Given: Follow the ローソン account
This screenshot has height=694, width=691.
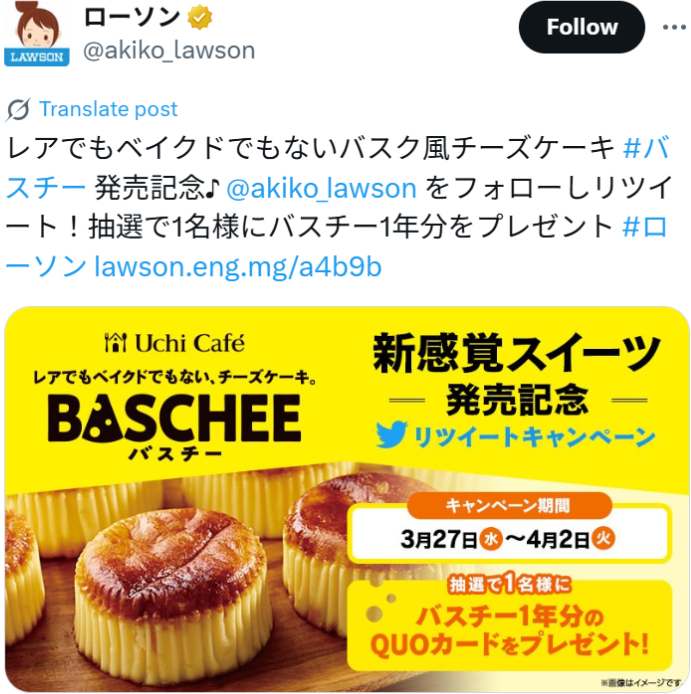Looking at the screenshot, I should click(582, 27).
